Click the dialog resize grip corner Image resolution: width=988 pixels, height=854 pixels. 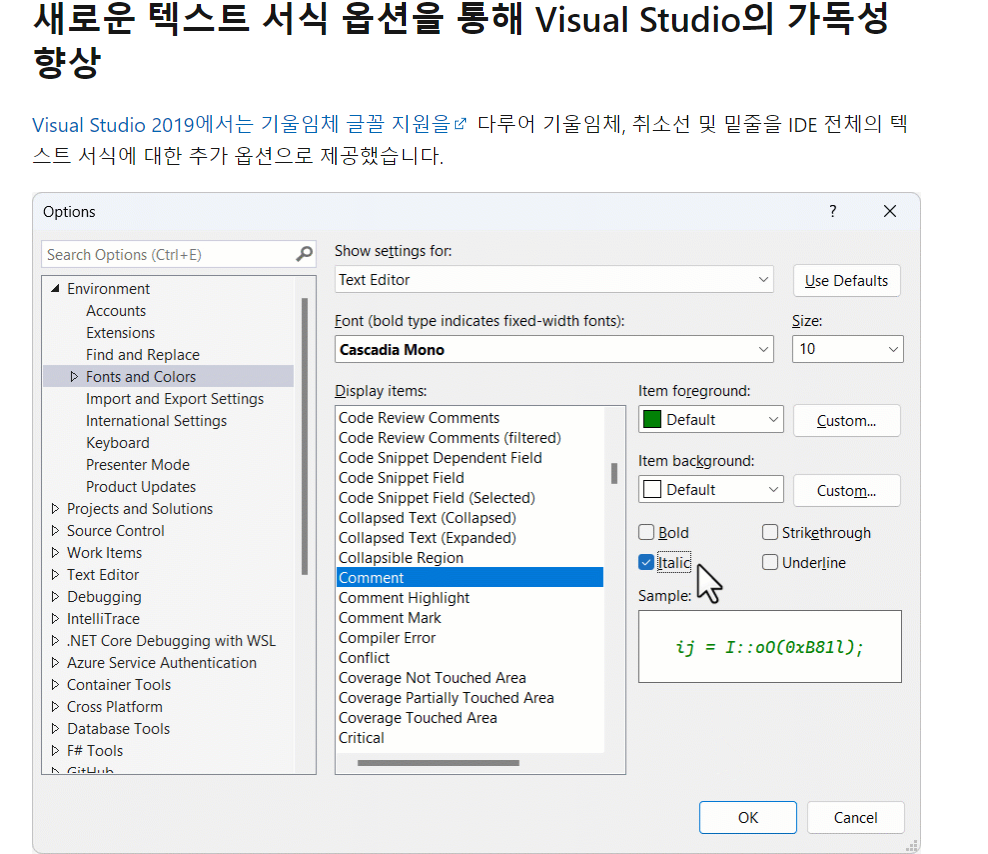(912, 845)
